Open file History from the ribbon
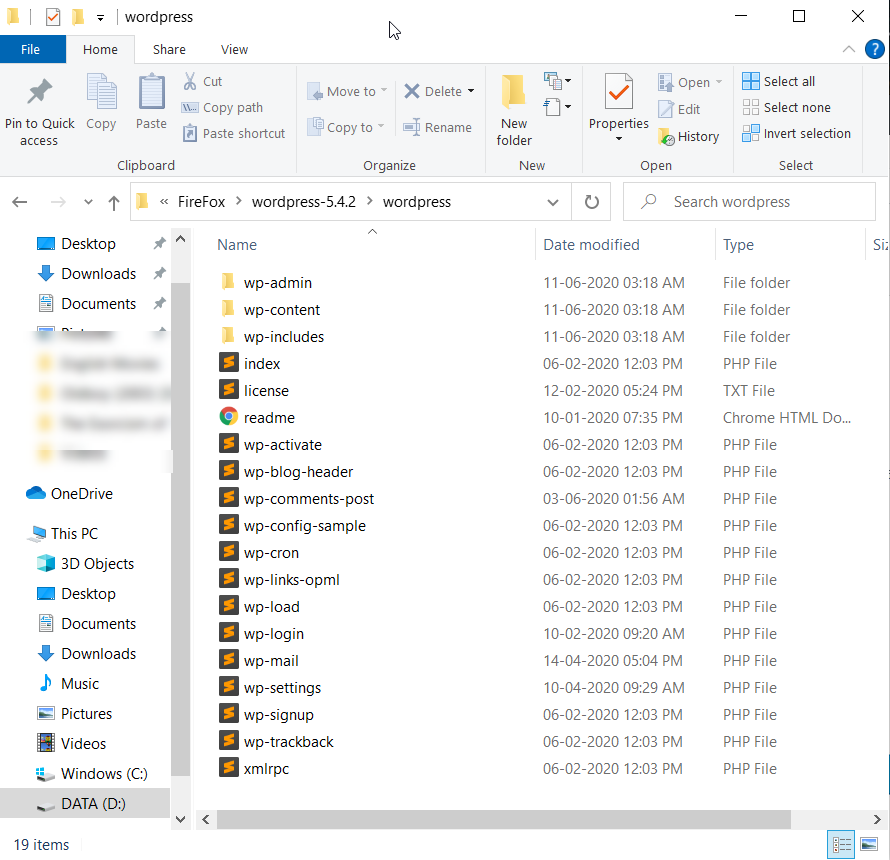 coord(689,136)
